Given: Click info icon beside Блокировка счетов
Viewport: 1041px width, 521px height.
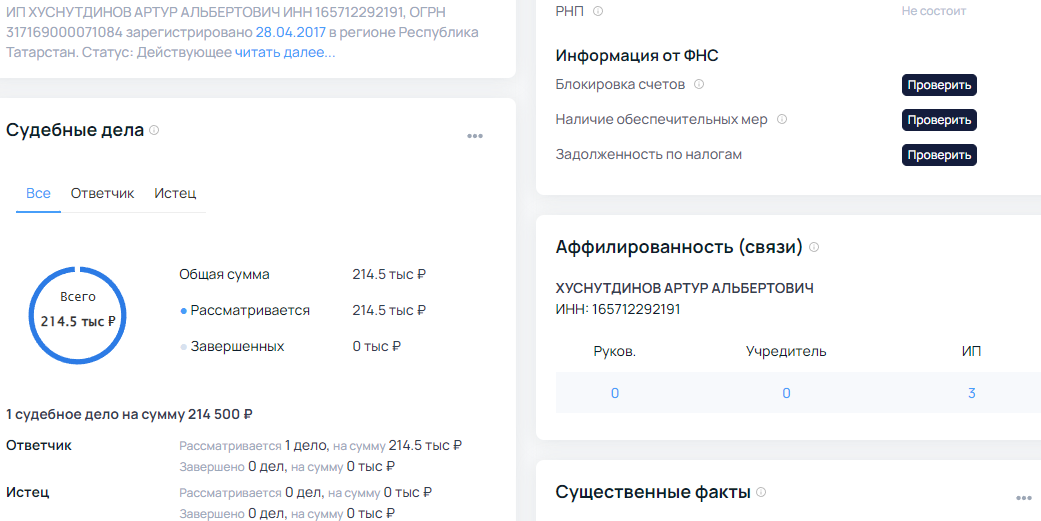Looking at the screenshot, I should pos(698,84).
